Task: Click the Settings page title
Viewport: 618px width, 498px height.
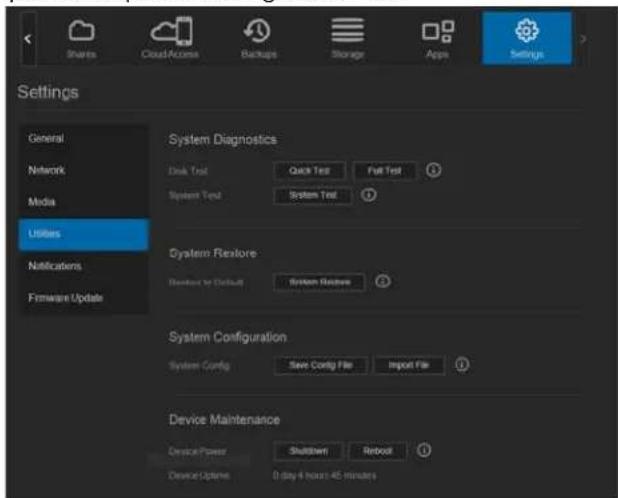Action: tap(48, 92)
